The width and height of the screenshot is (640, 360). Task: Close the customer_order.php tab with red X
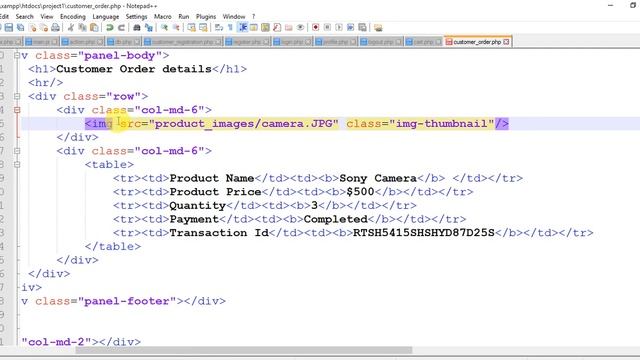506,42
